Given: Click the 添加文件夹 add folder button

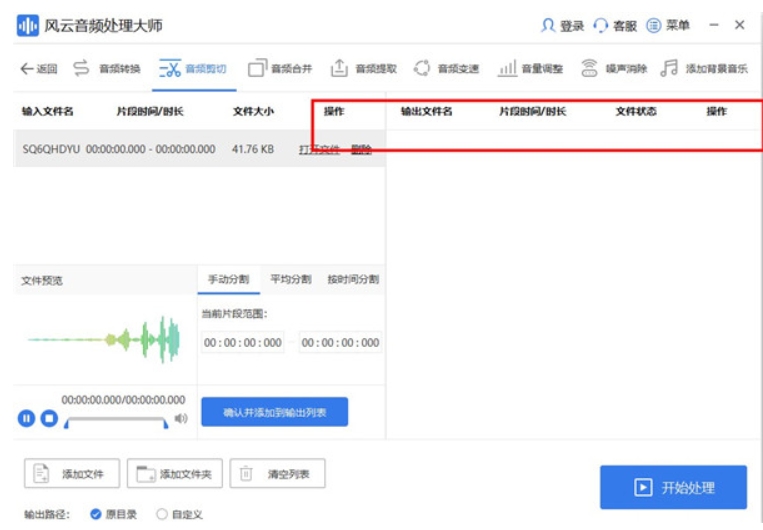Looking at the screenshot, I should (175, 474).
